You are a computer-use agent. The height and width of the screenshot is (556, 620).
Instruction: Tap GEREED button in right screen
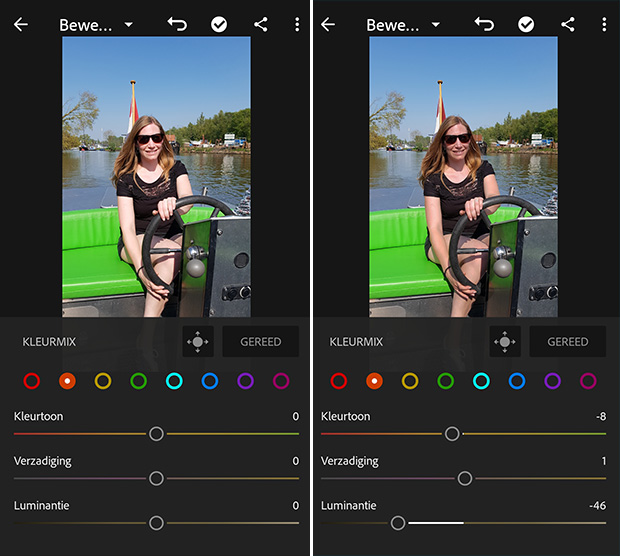(x=568, y=342)
